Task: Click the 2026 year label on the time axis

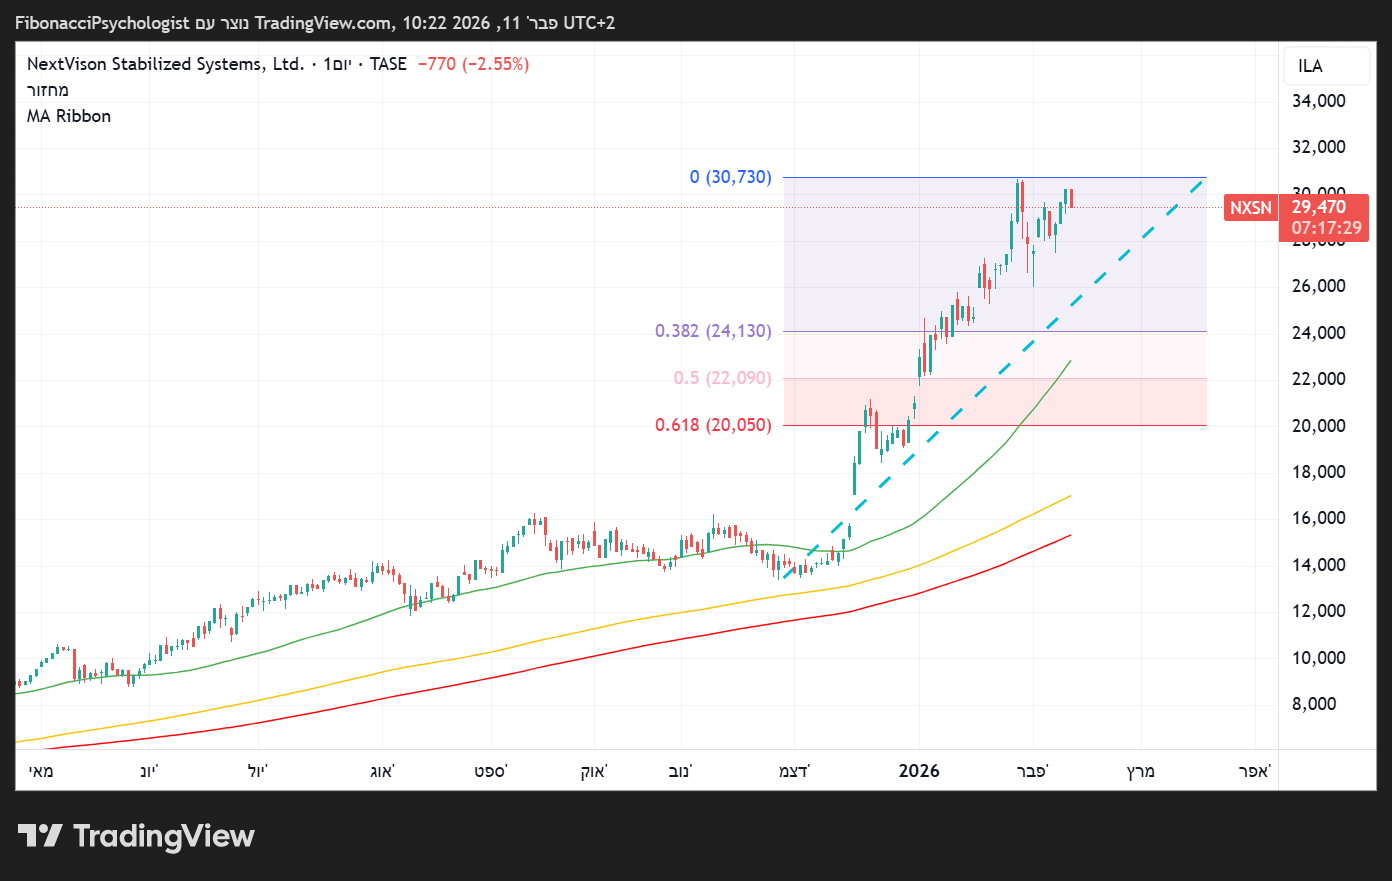Action: 919,771
